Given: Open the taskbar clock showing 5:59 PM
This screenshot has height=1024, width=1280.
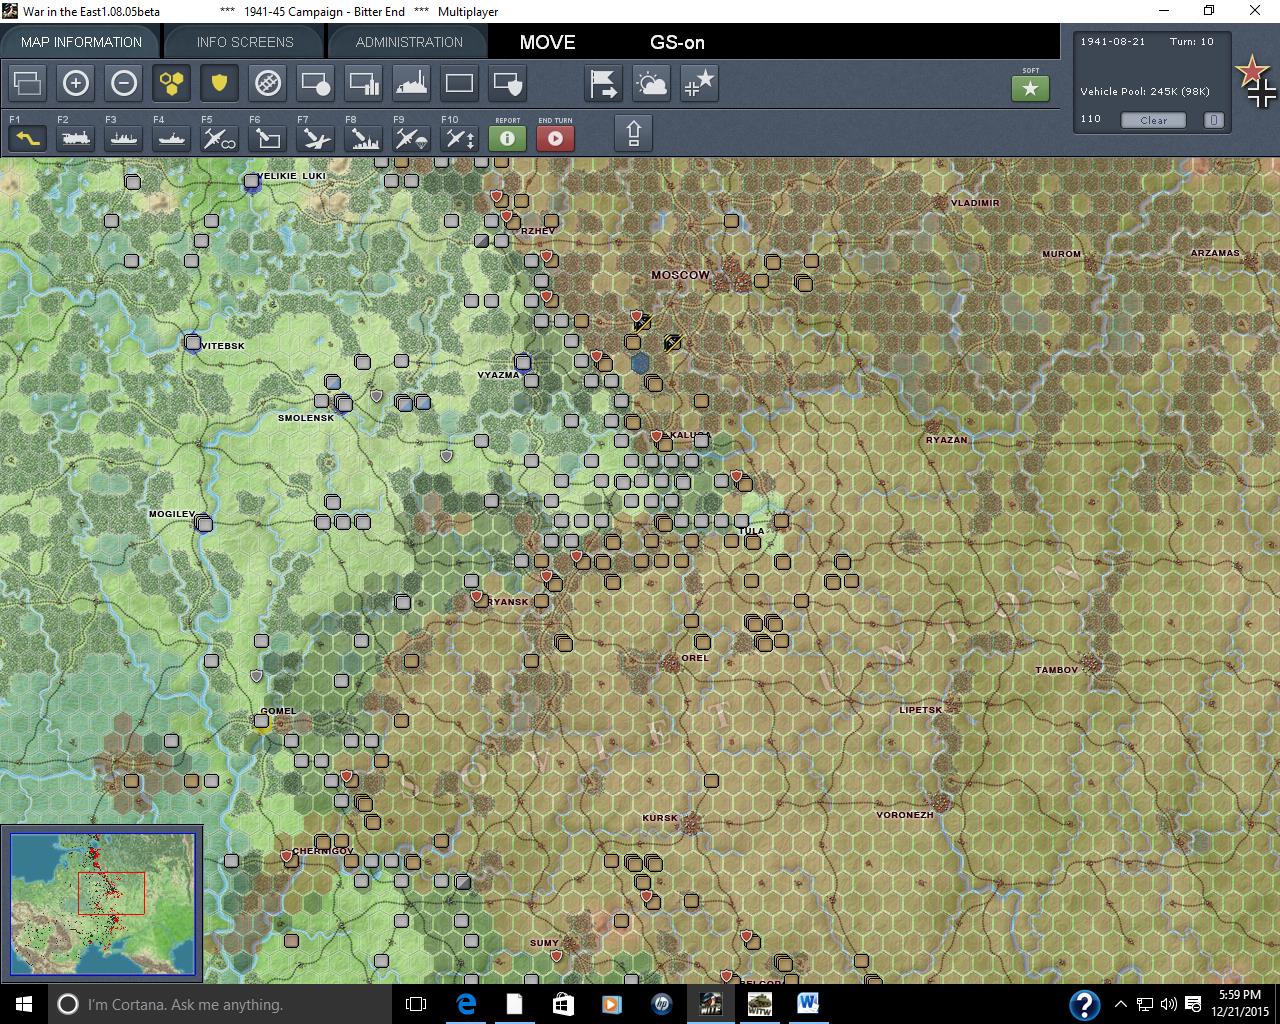Looking at the screenshot, I should [1240, 1004].
